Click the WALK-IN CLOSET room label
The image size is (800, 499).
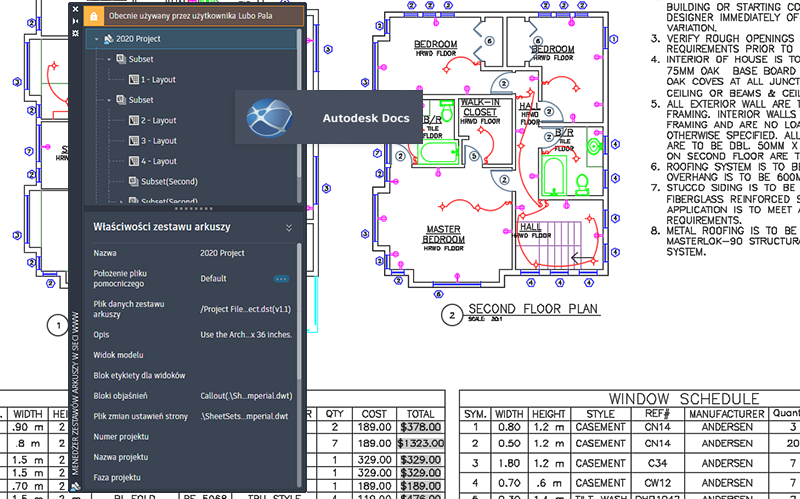(480, 107)
